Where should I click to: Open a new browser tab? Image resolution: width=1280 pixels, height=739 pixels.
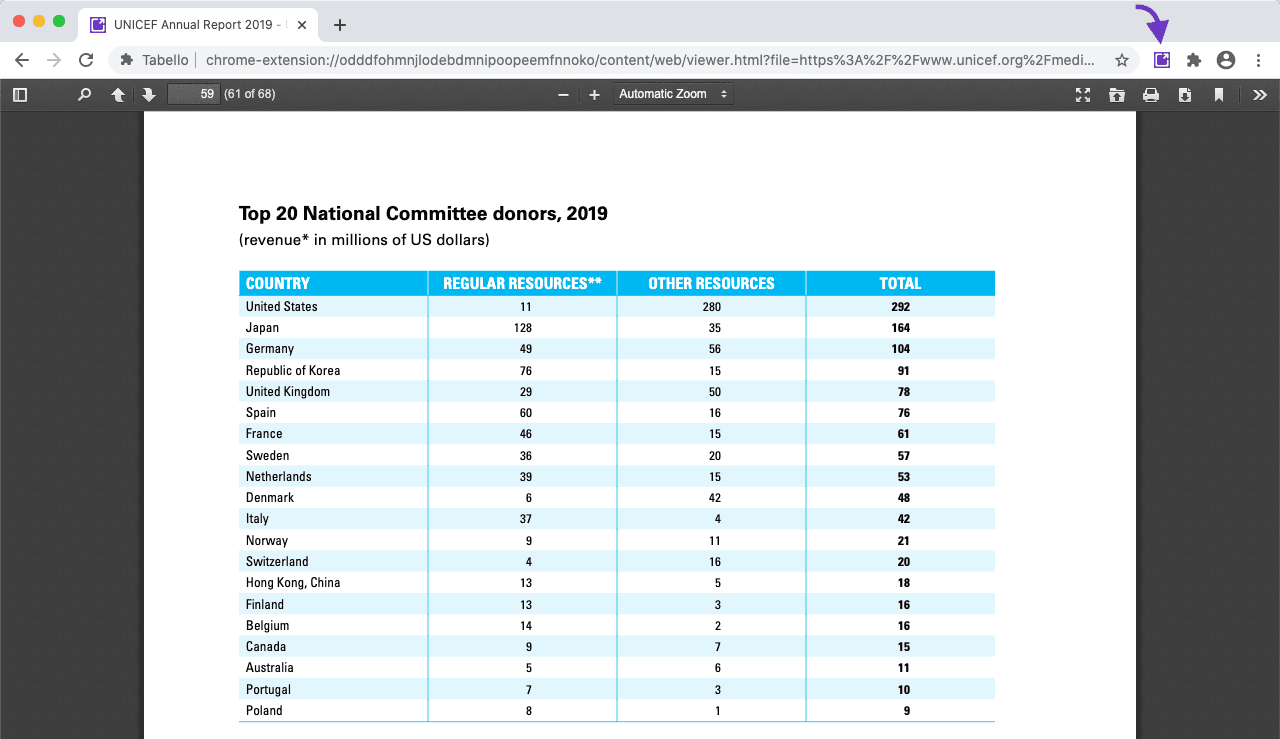[340, 25]
